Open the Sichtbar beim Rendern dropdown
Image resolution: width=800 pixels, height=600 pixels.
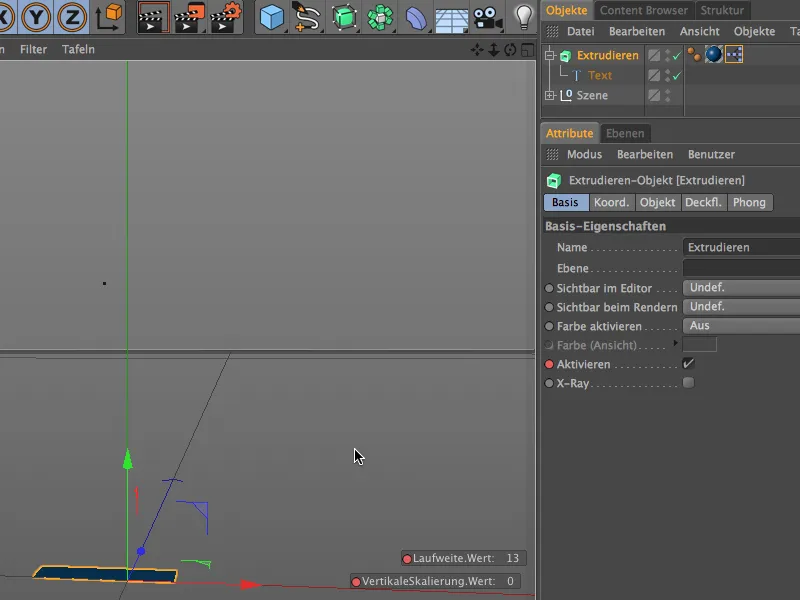click(741, 307)
